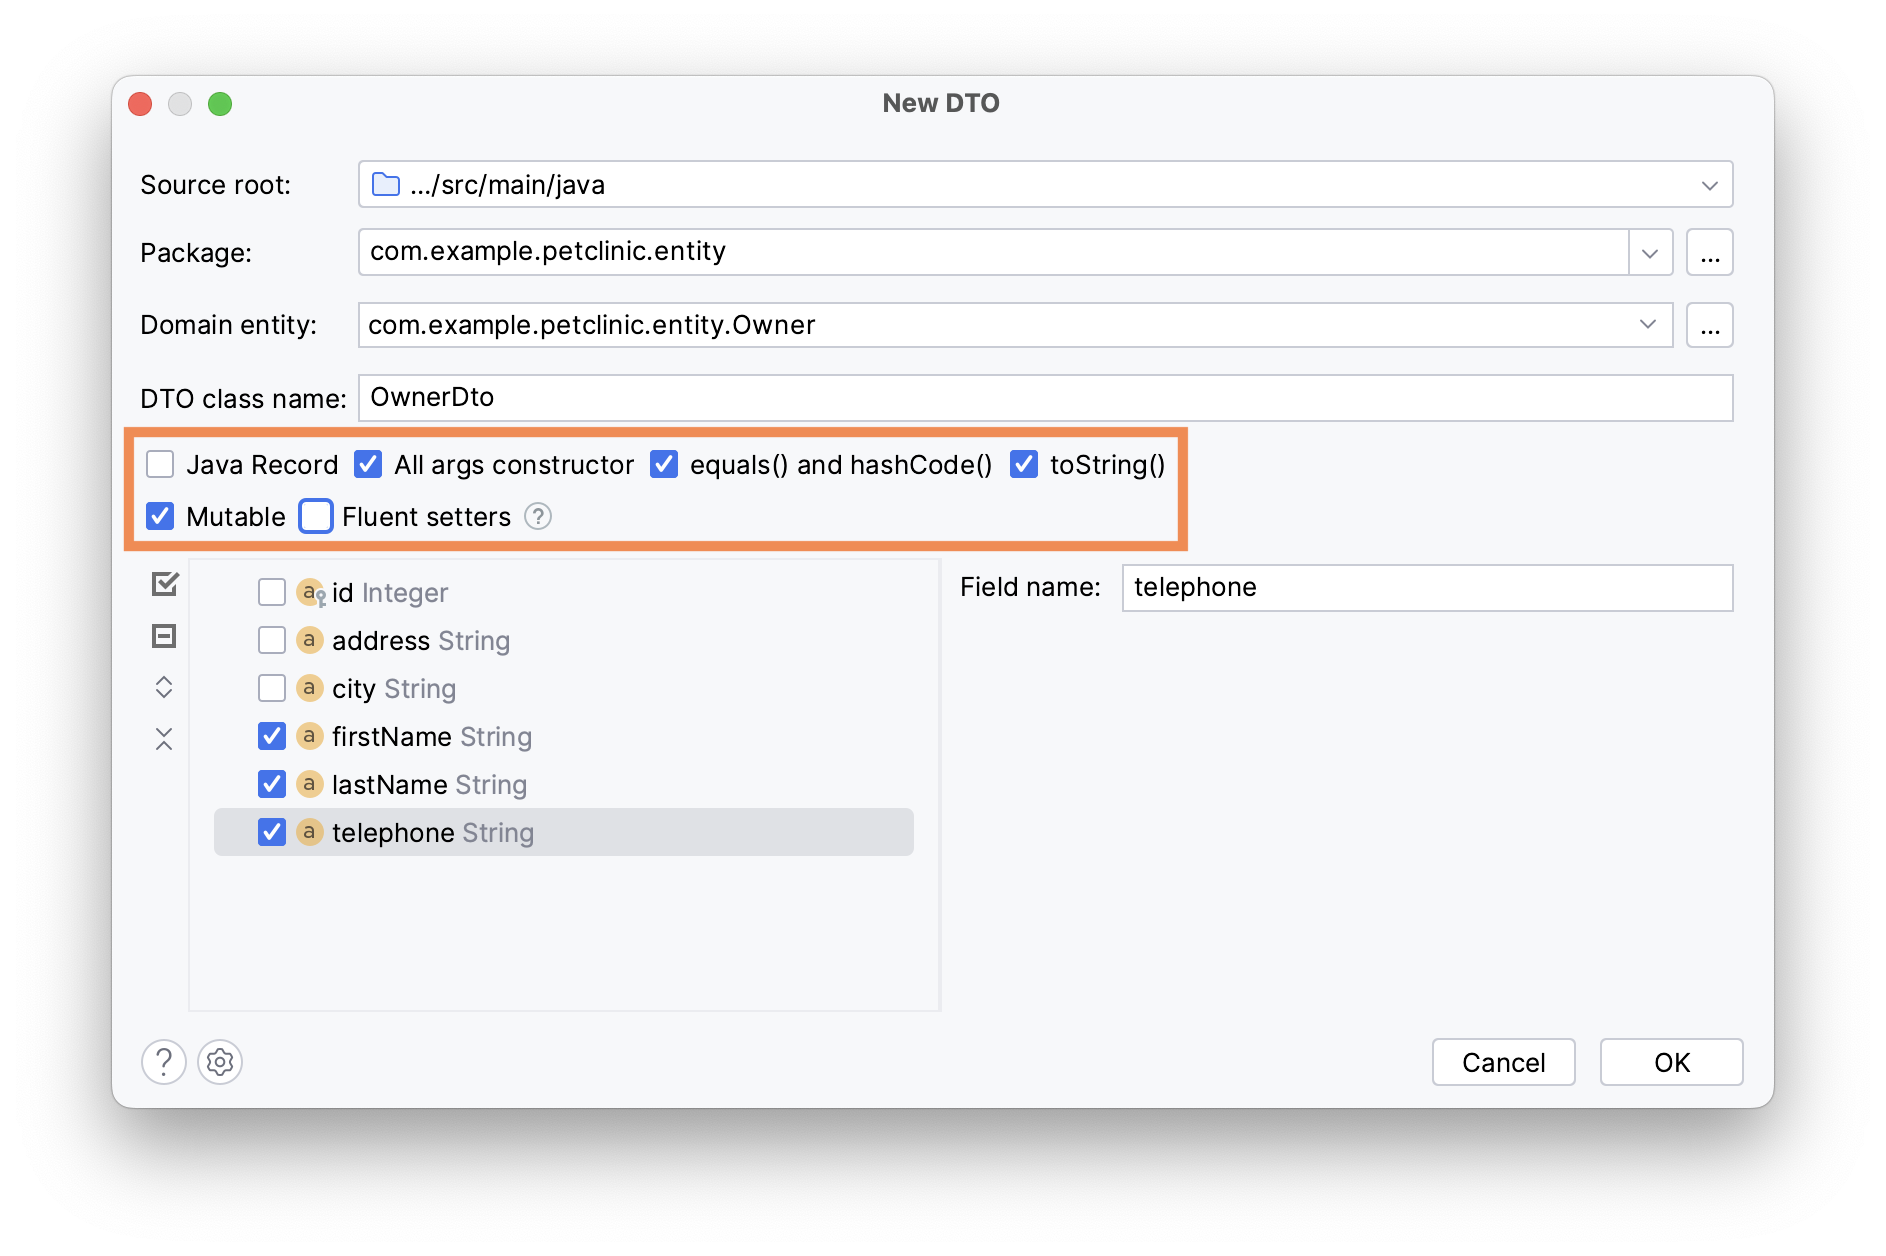Toggle the Fluent setters checkbox
The height and width of the screenshot is (1256, 1886).
[316, 516]
